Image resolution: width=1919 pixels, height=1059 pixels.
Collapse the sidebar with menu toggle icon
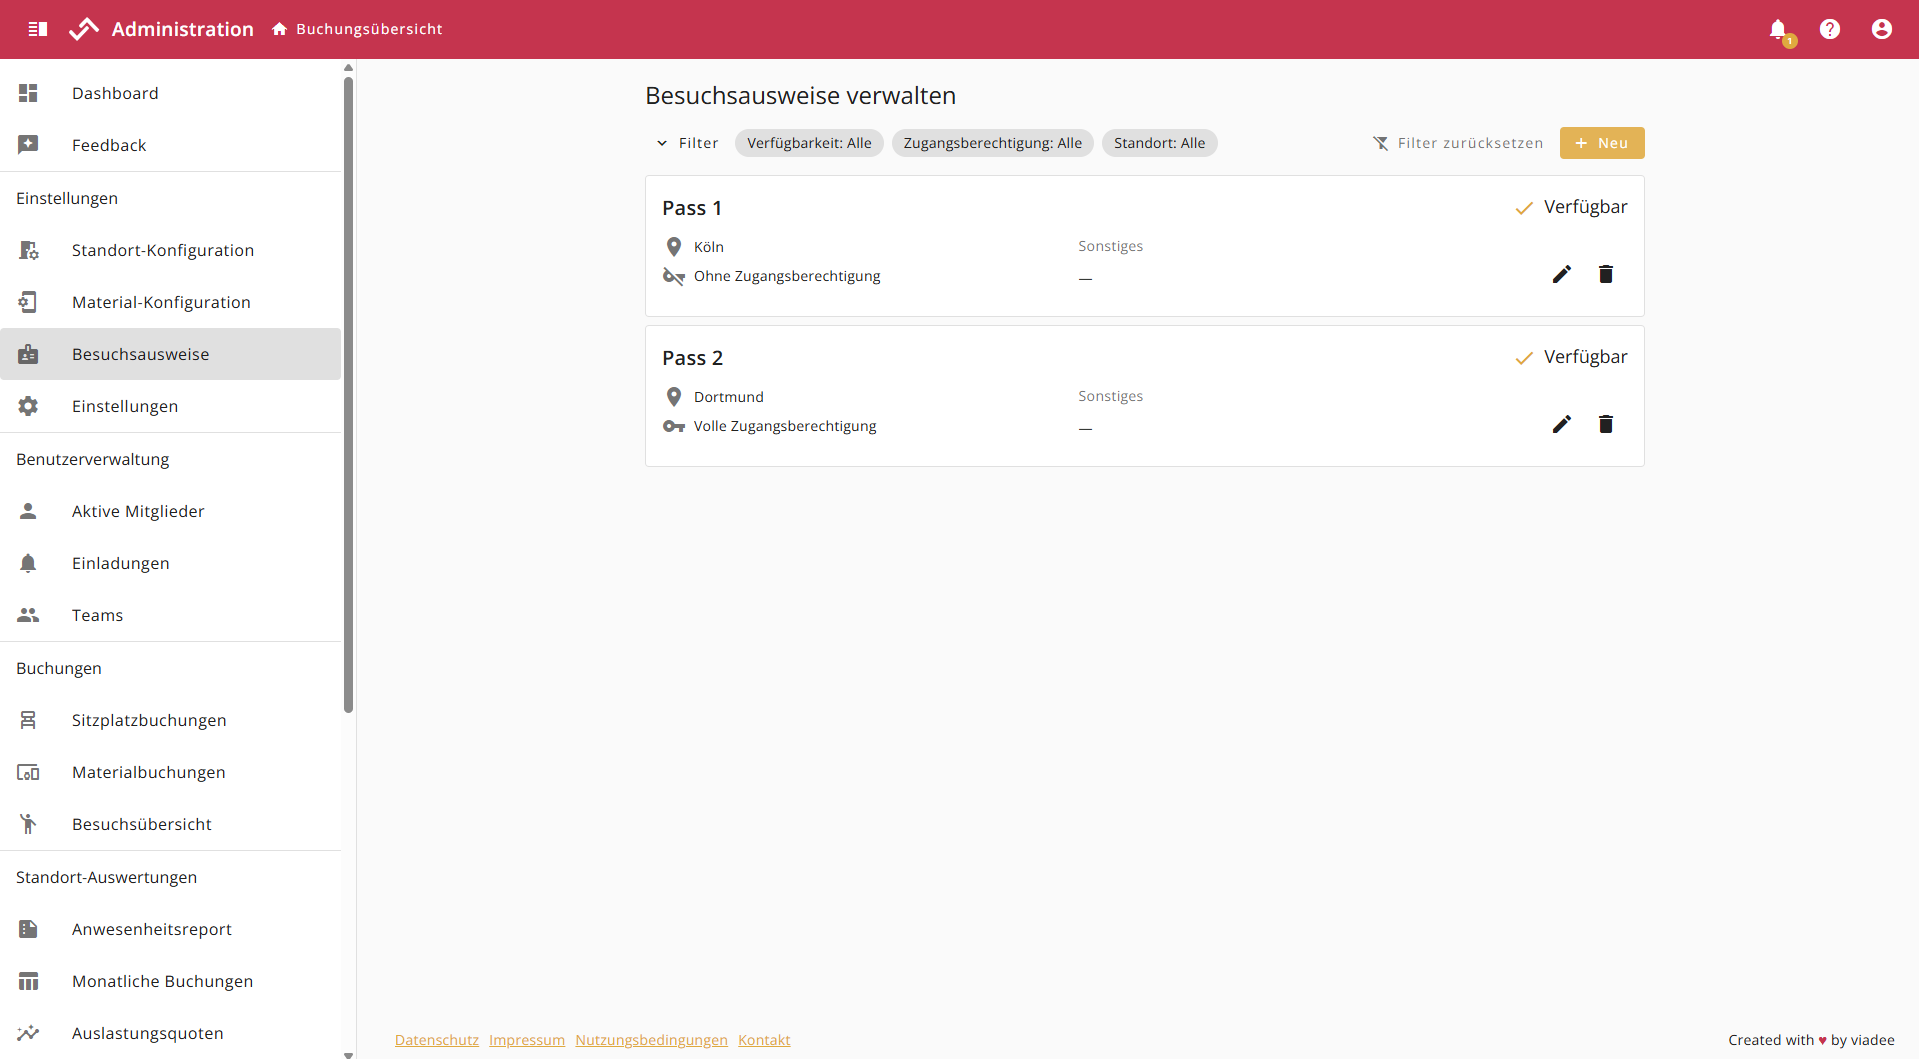coord(38,29)
